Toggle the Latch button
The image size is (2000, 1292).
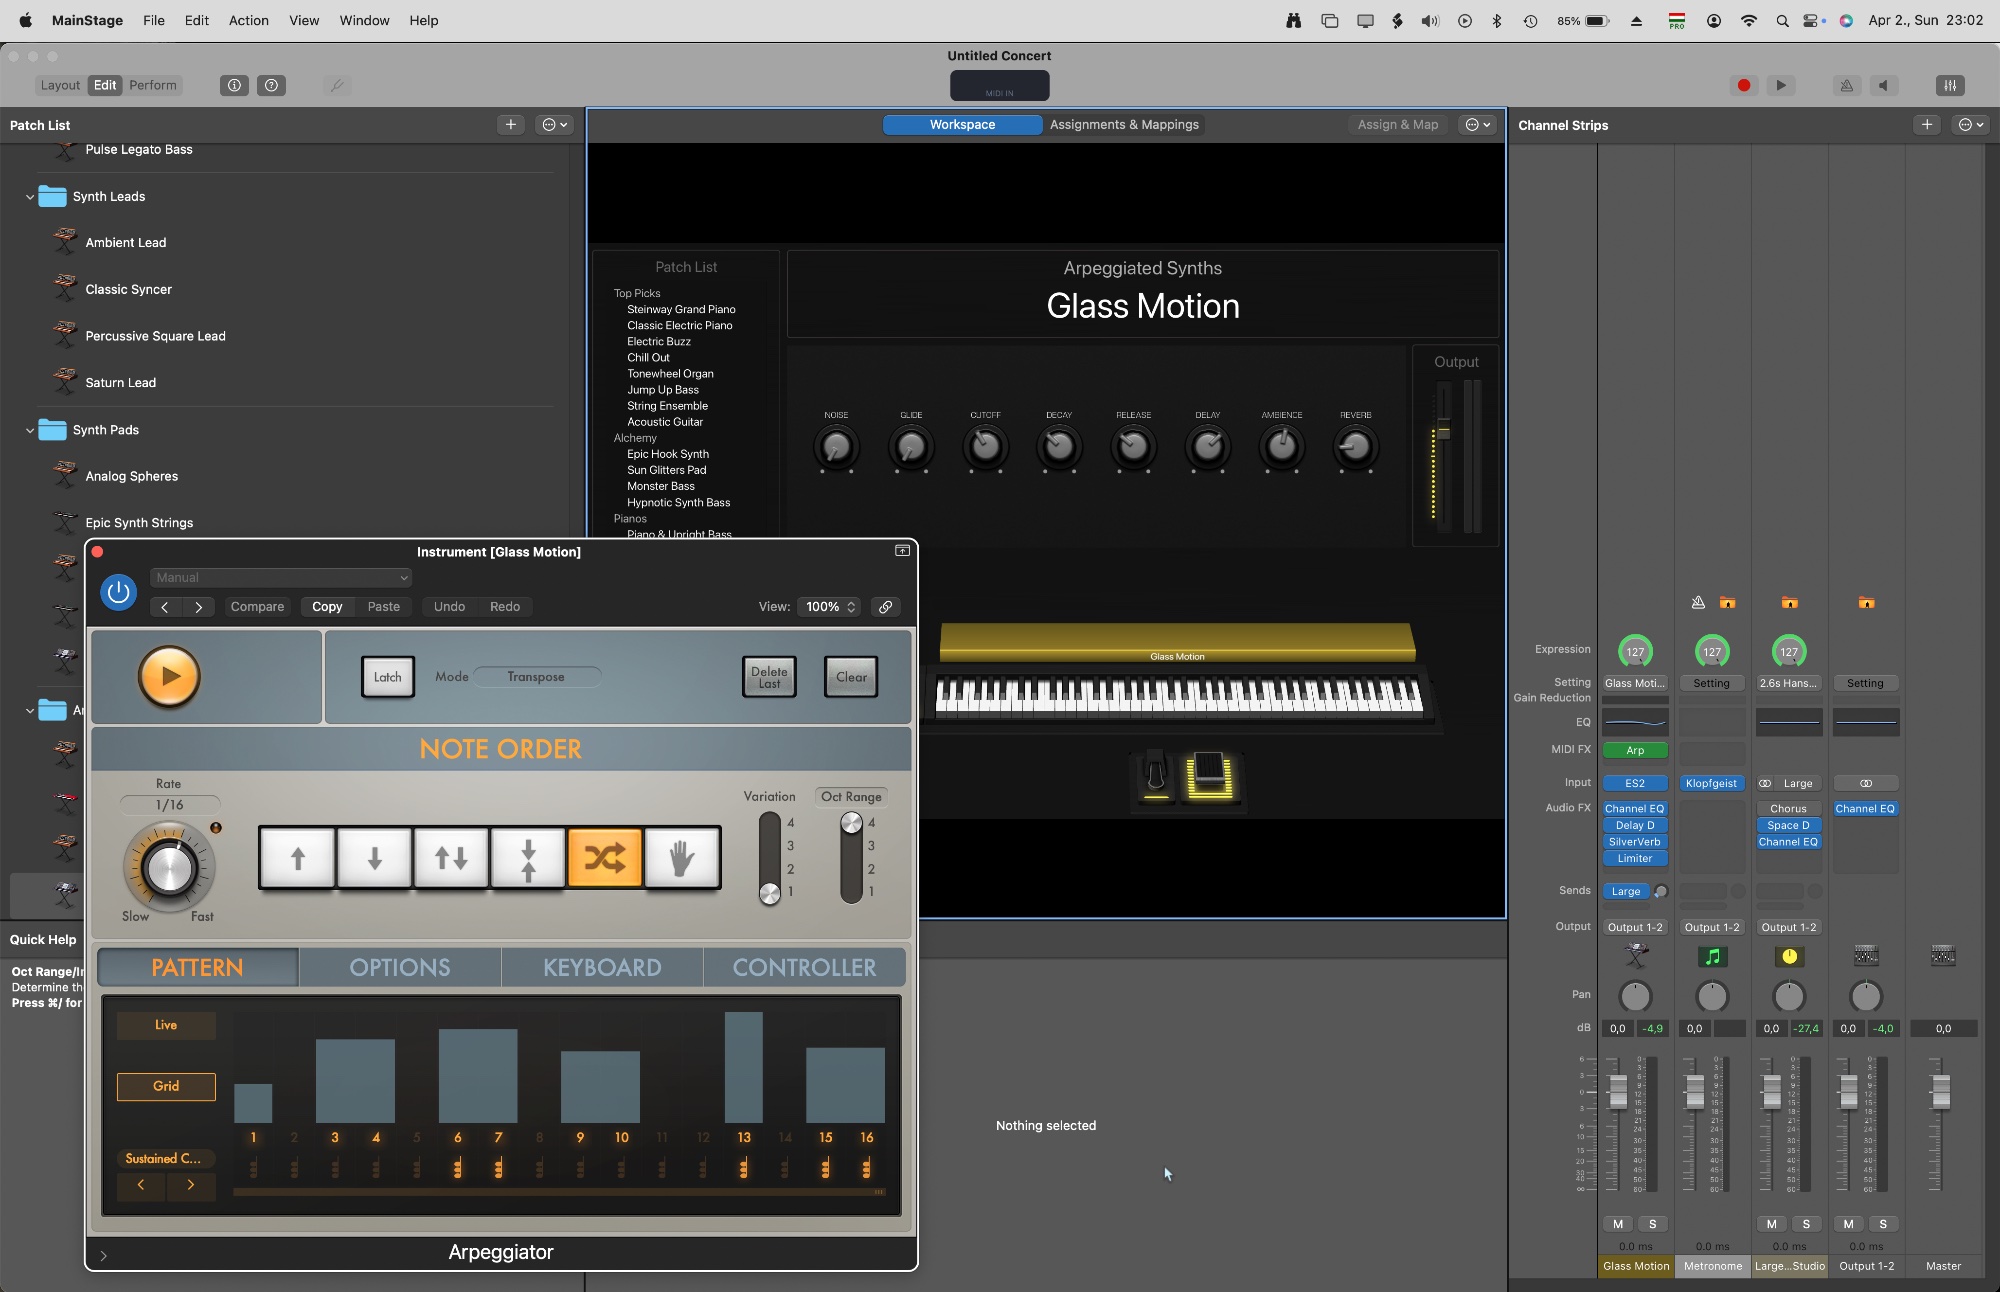[387, 677]
